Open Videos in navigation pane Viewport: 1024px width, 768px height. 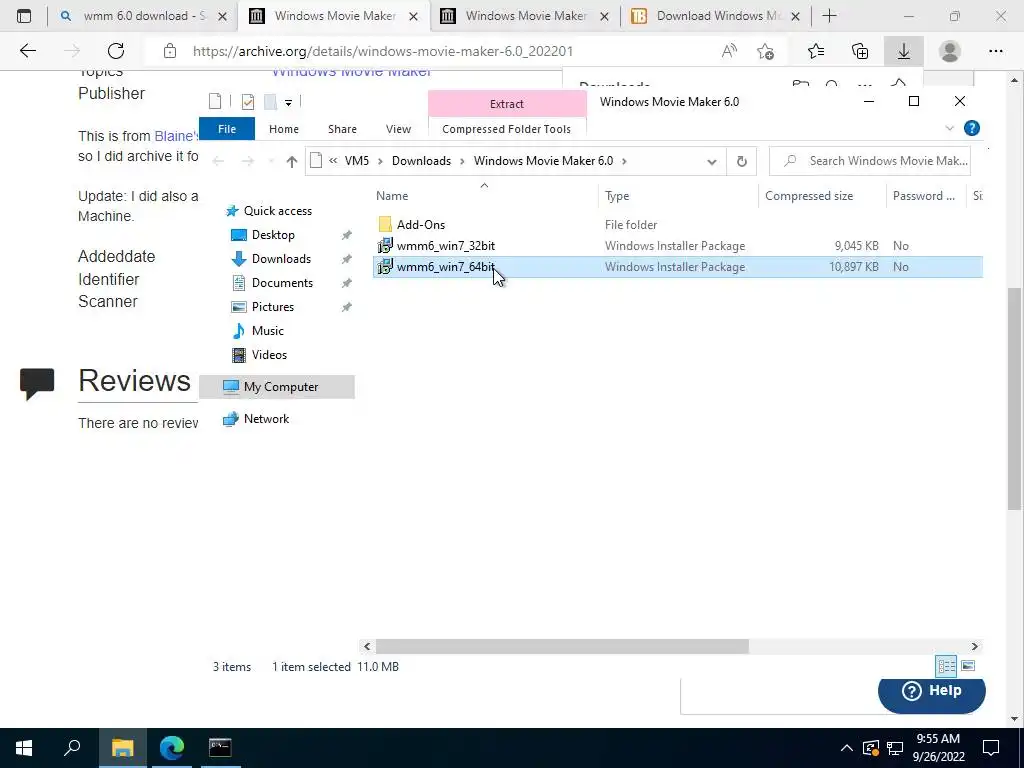269,355
